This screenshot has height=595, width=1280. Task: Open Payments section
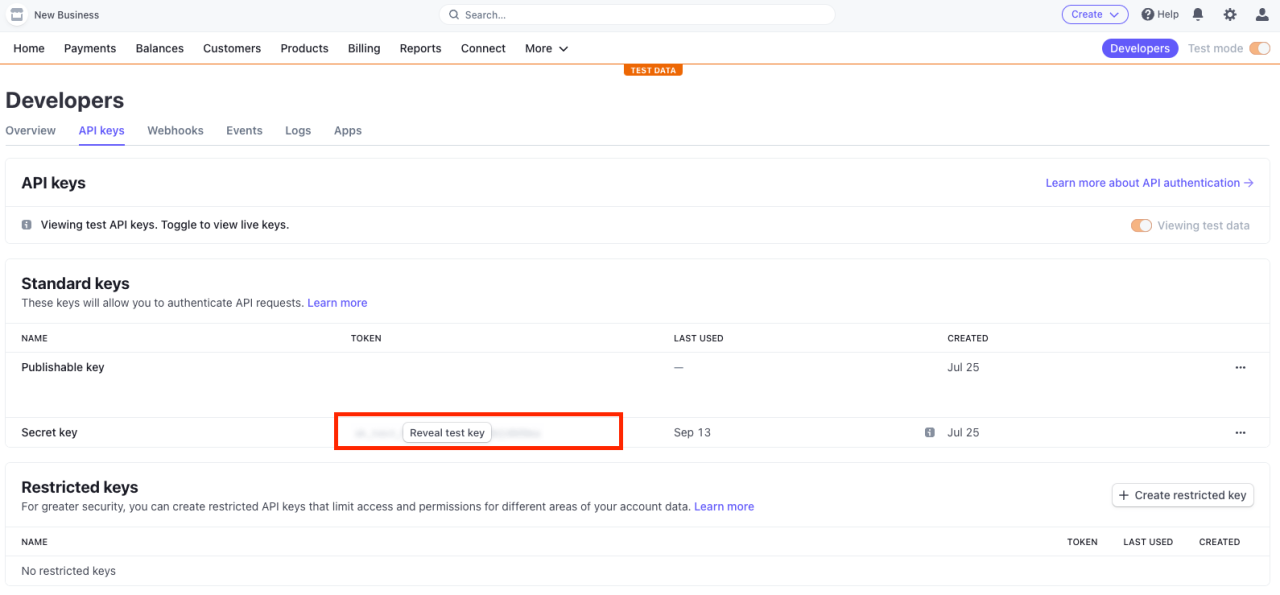coord(90,48)
